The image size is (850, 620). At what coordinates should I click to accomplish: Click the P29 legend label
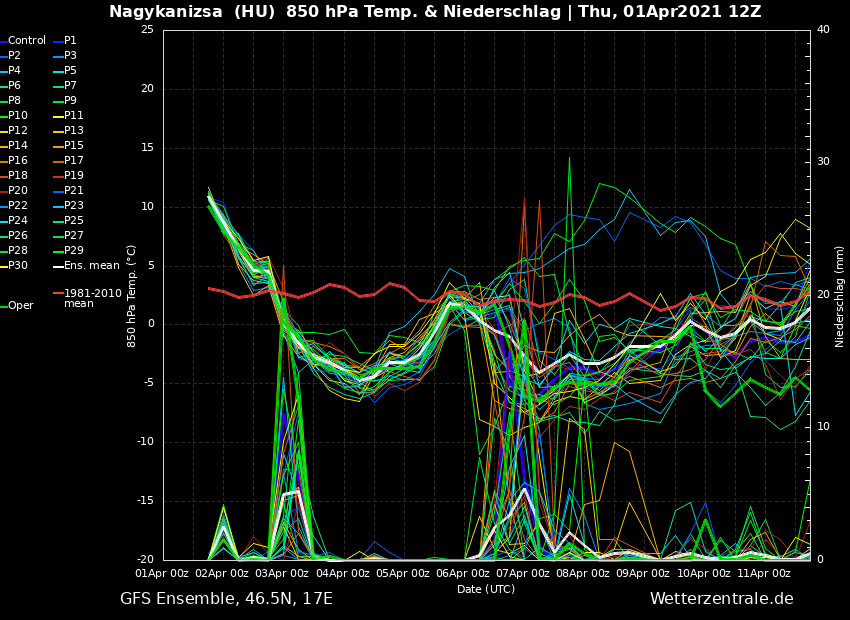point(74,251)
